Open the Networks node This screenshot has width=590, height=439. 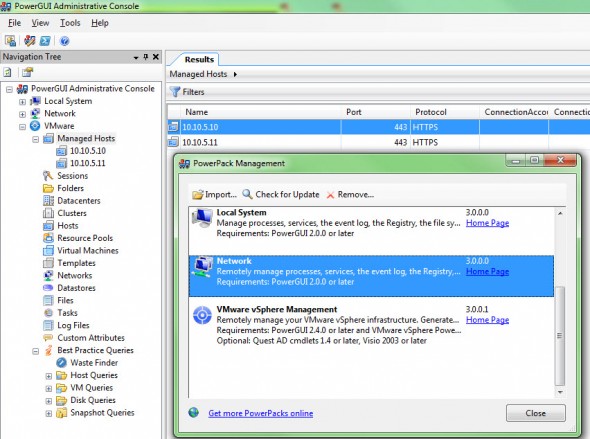tap(75, 275)
